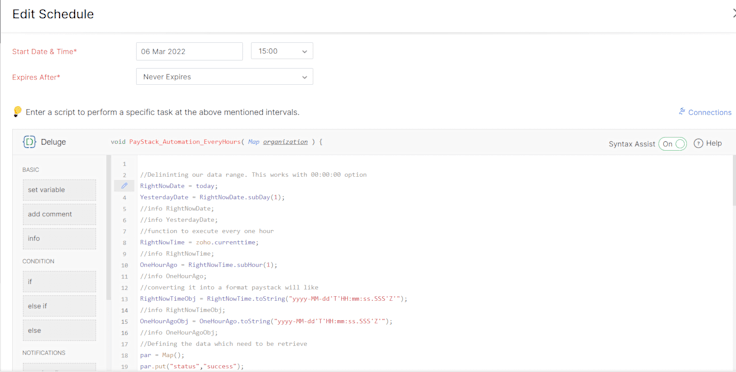Viewport: 736px width, 372px height.
Task: Toggle the Syntax Assist switch
Action: [672, 144]
